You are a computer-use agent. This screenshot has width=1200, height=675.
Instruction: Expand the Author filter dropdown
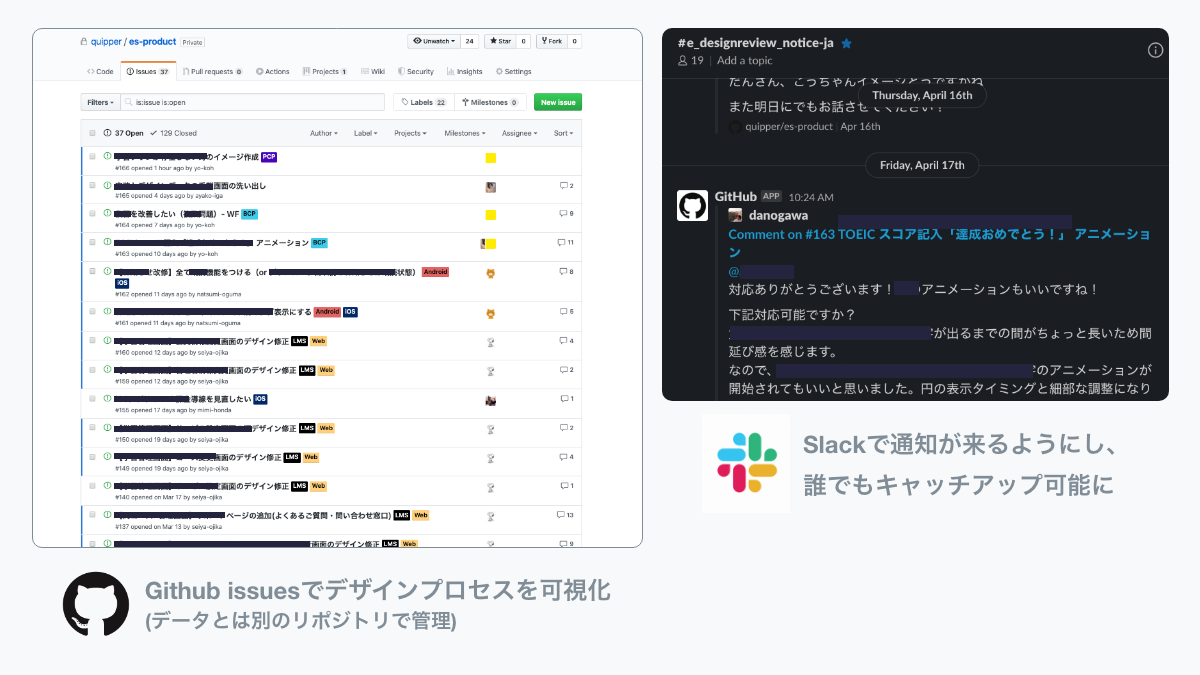(x=323, y=133)
